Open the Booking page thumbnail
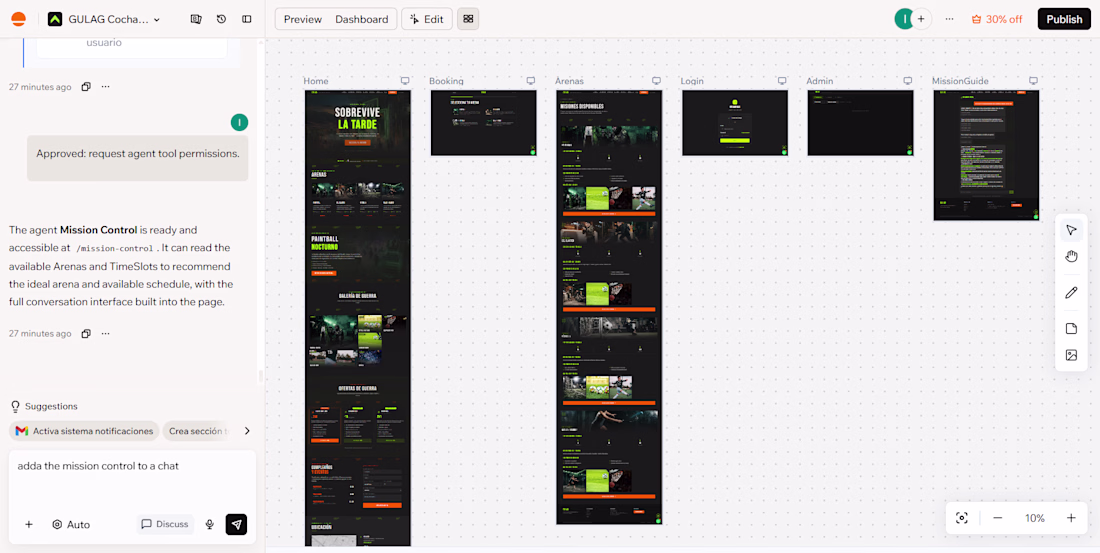This screenshot has height=553, width=1100. tap(483, 123)
